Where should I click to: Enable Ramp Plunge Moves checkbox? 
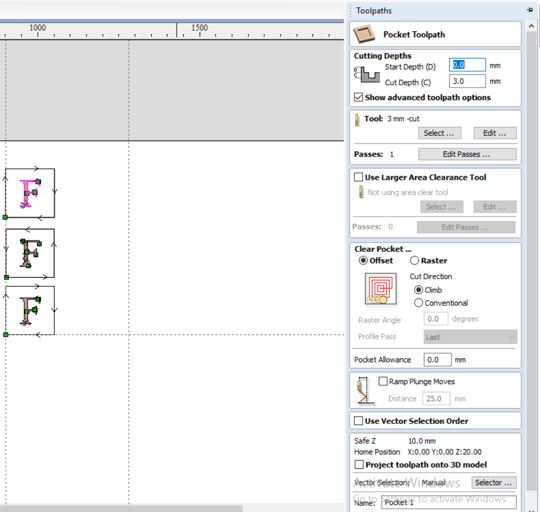click(383, 381)
